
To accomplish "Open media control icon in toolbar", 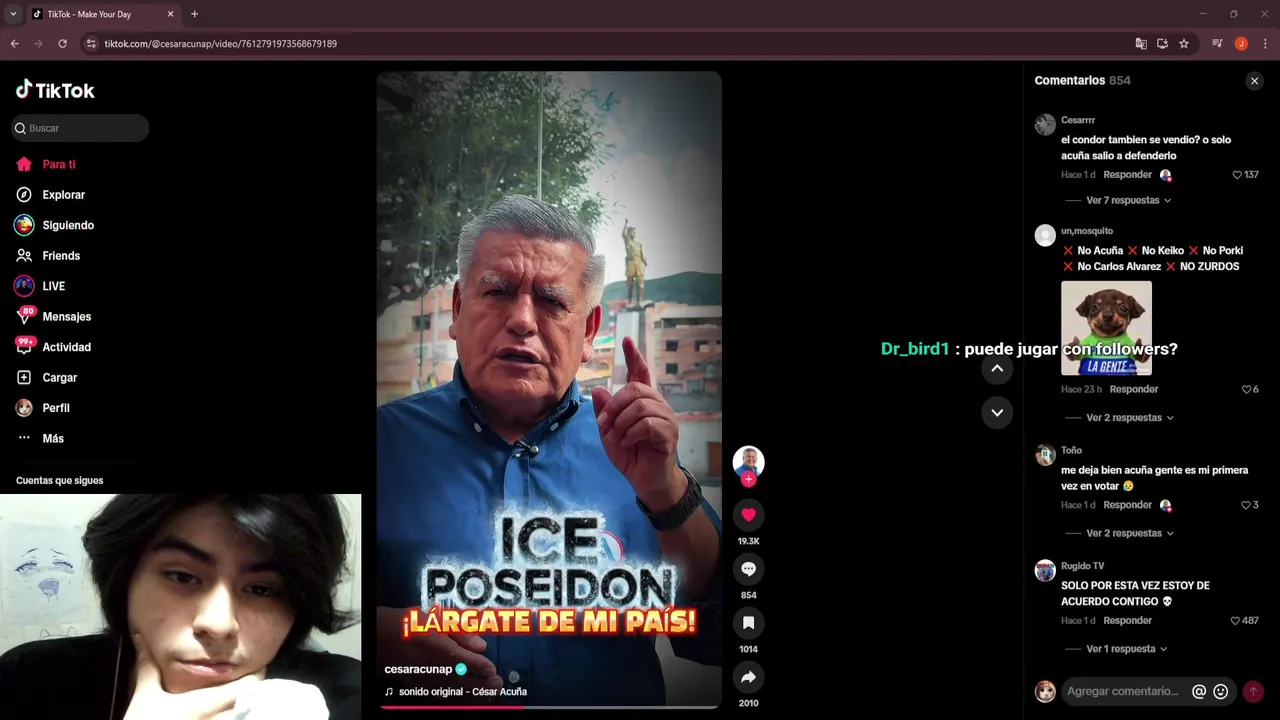I will pos(1217,44).
